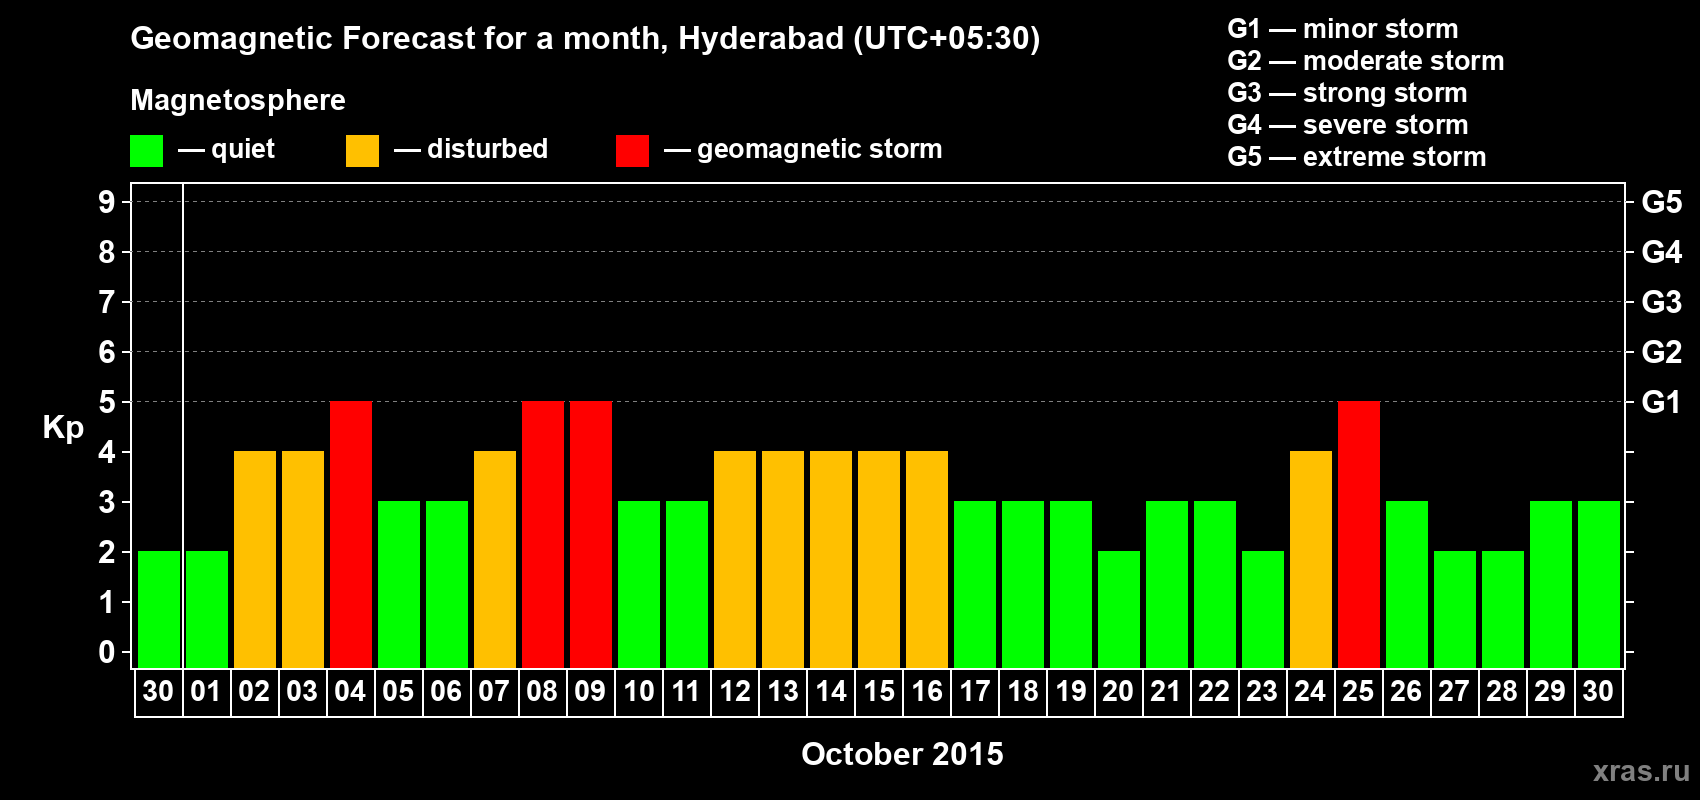The height and width of the screenshot is (800, 1700).
Task: Click the G4 label on right axis
Action: pyautogui.click(x=1662, y=252)
